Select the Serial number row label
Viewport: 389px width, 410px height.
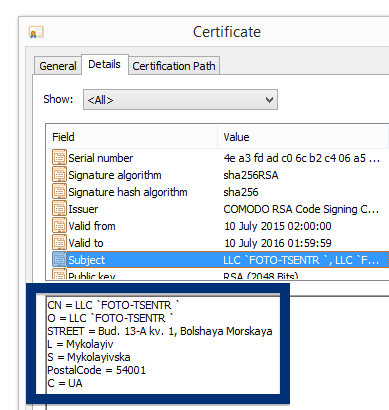pyautogui.click(x=101, y=158)
